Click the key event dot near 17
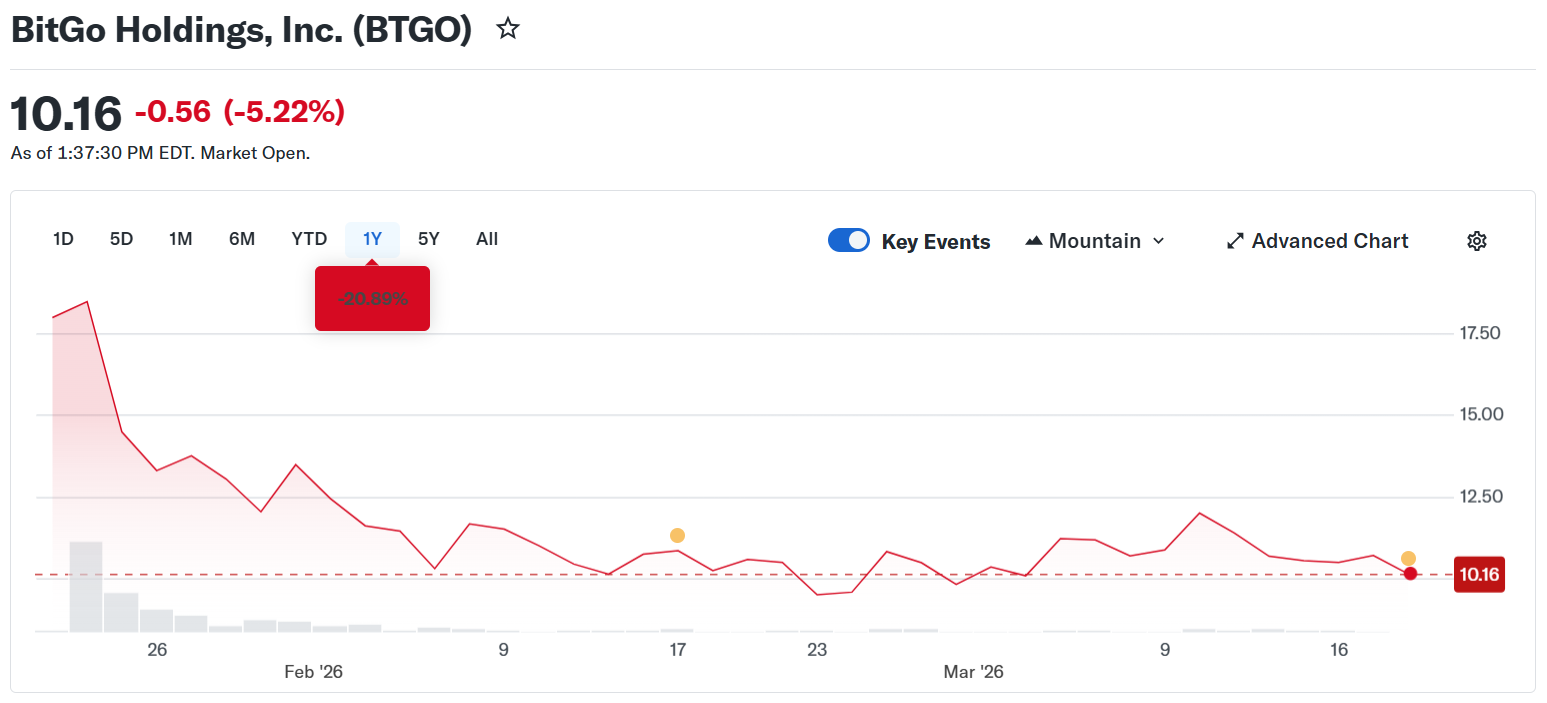The image size is (1547, 703). tap(677, 536)
